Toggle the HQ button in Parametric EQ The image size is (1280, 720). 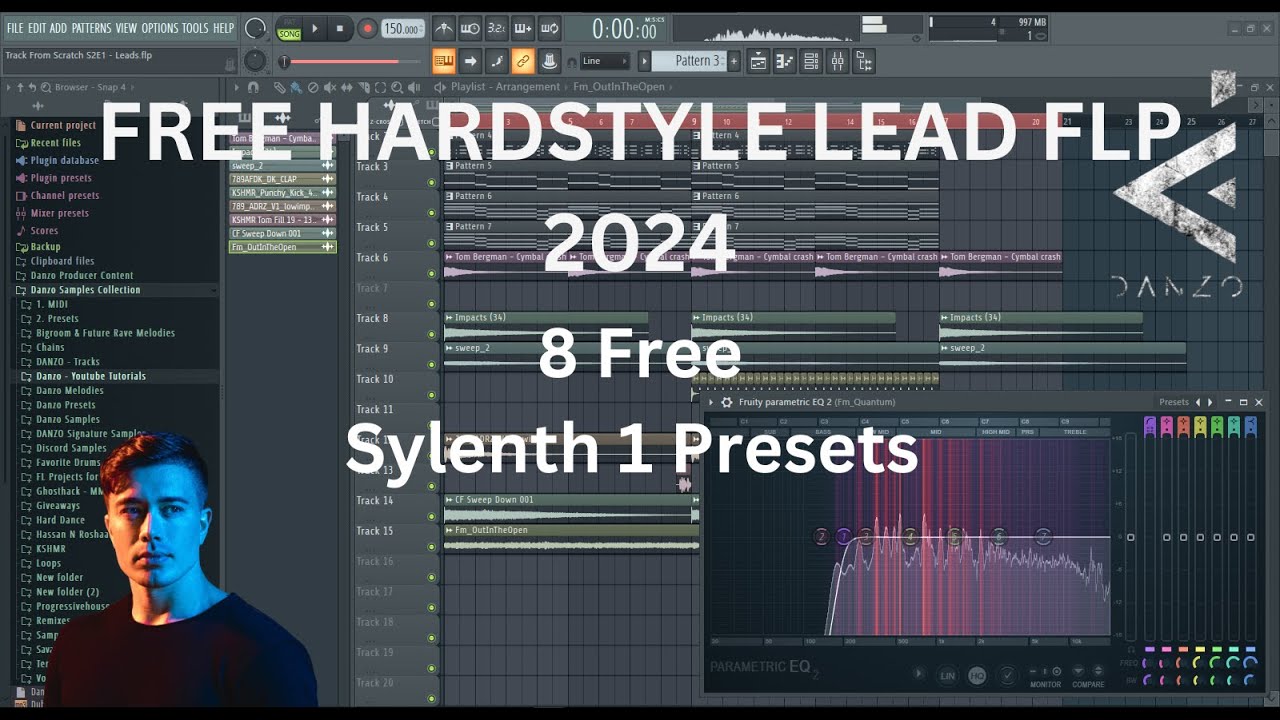coord(977,676)
